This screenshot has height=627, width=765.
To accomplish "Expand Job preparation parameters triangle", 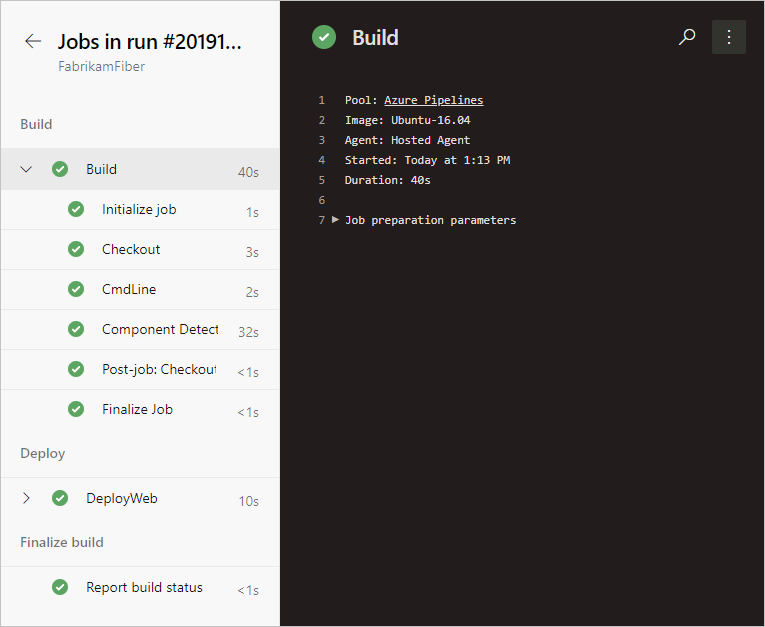I will pos(335,220).
